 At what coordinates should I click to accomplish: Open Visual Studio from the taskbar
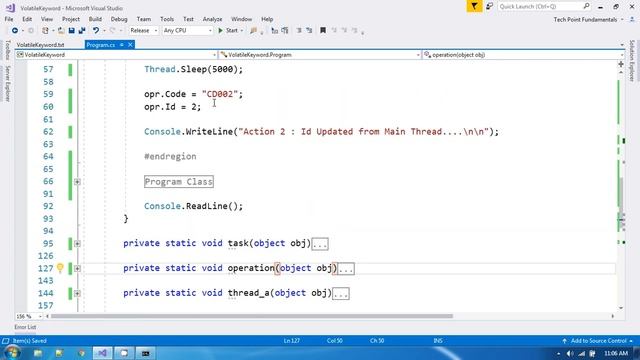click(102, 353)
